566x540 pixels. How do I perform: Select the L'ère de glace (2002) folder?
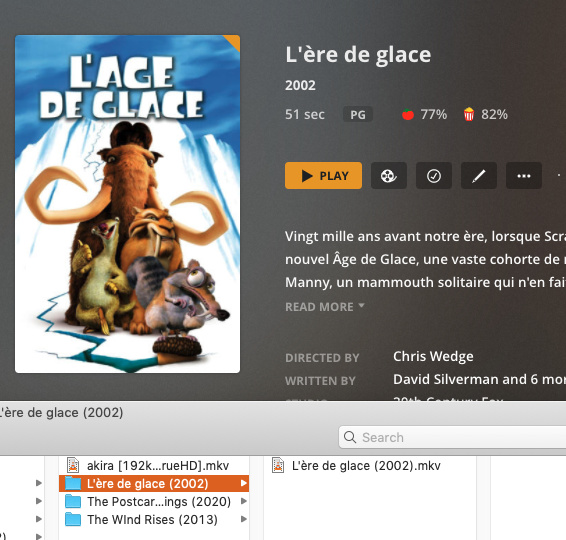click(x=154, y=483)
